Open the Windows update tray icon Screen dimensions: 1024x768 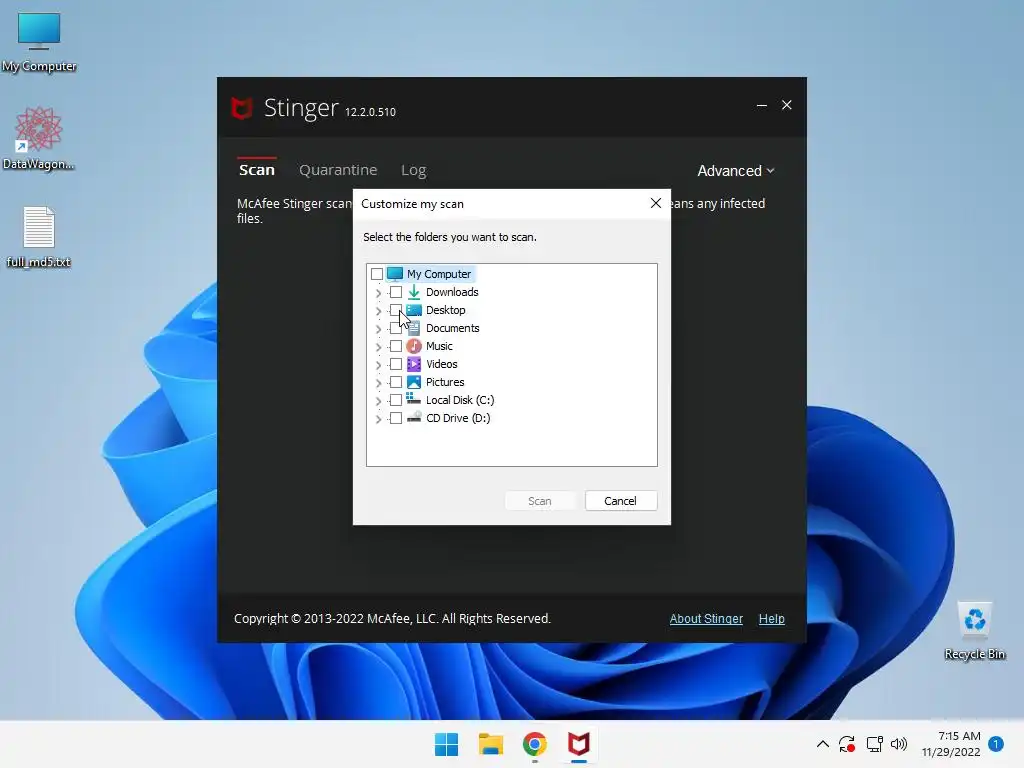point(847,744)
